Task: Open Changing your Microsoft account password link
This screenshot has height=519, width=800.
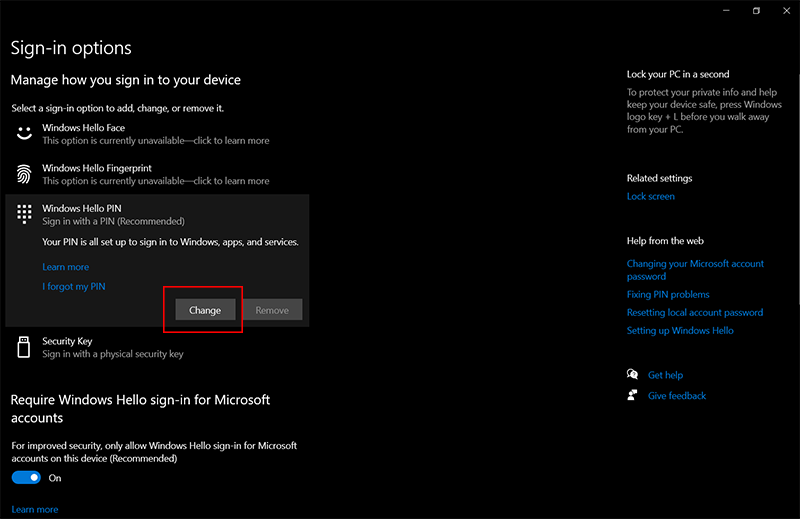Action: pos(695,270)
